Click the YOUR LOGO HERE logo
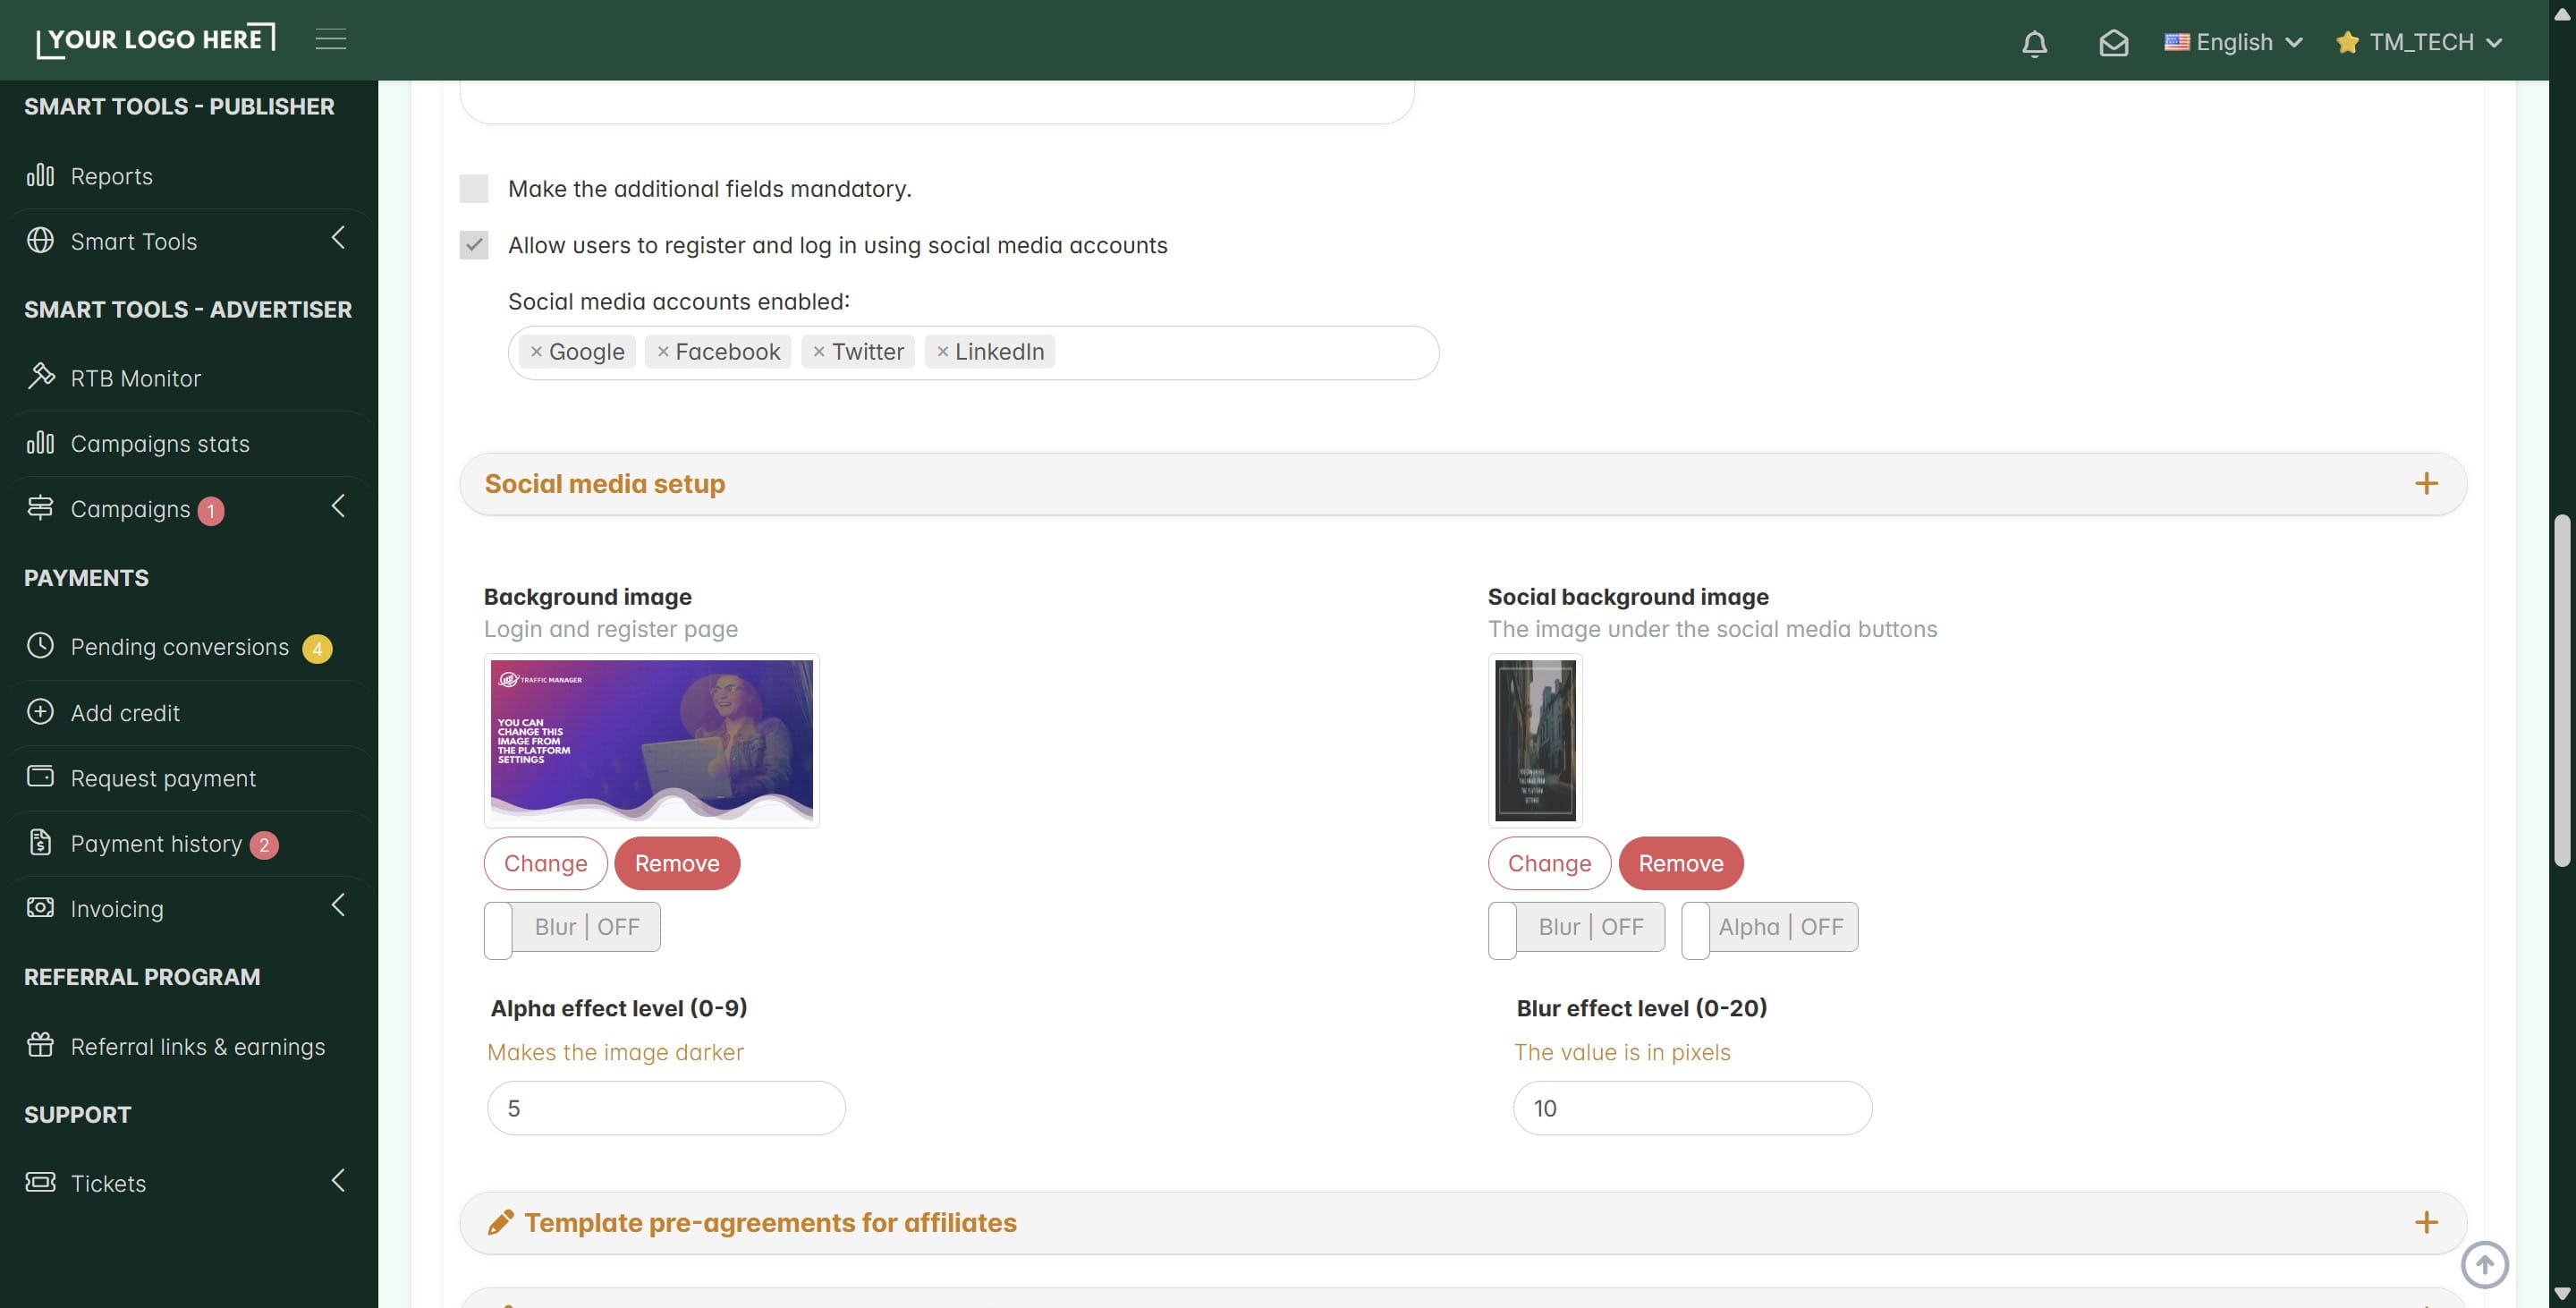The height and width of the screenshot is (1308, 2576). click(x=156, y=40)
